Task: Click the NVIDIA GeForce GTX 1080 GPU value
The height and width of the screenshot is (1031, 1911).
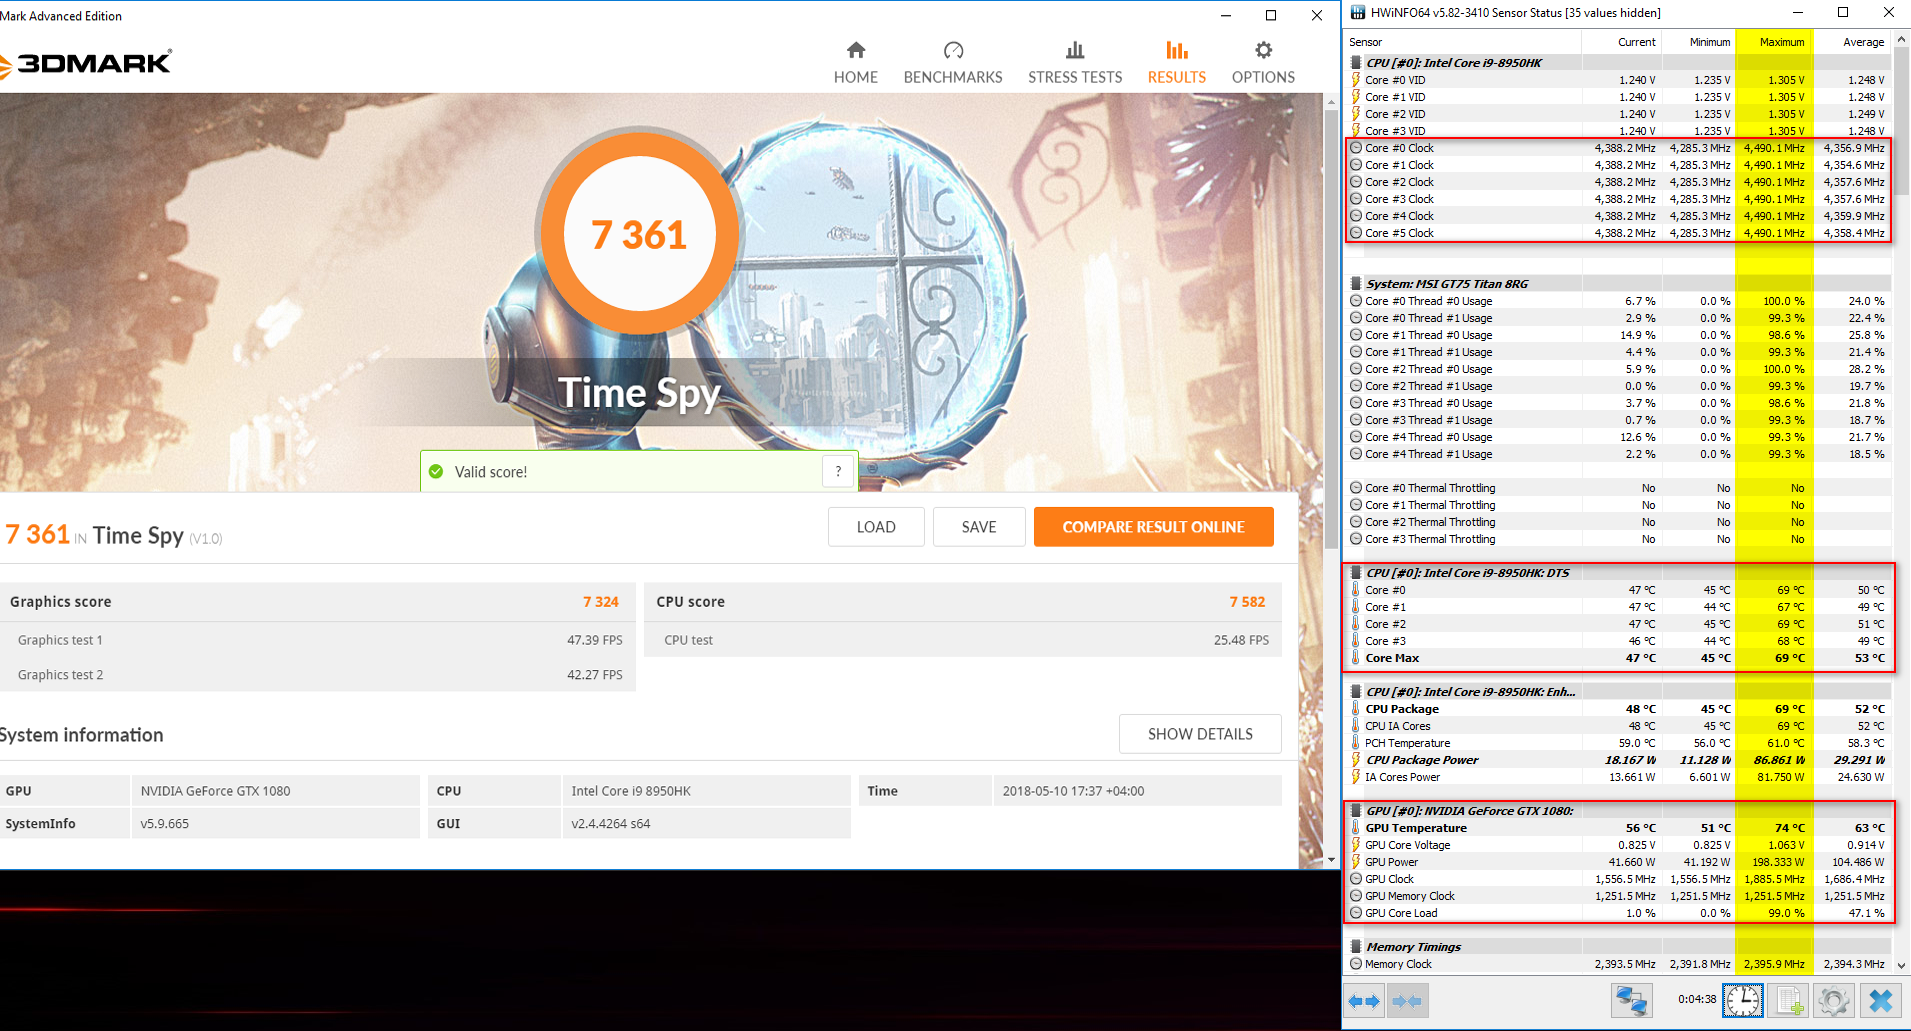Action: pos(215,791)
